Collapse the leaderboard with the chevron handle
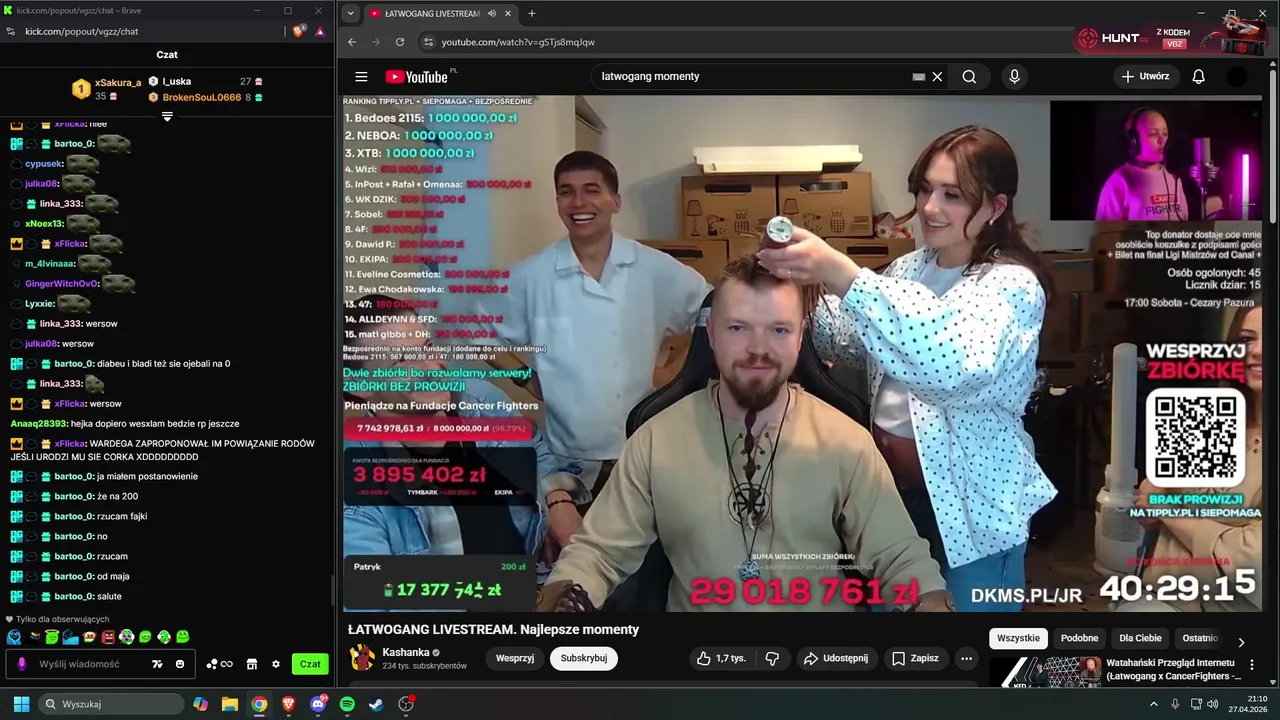 [167, 117]
